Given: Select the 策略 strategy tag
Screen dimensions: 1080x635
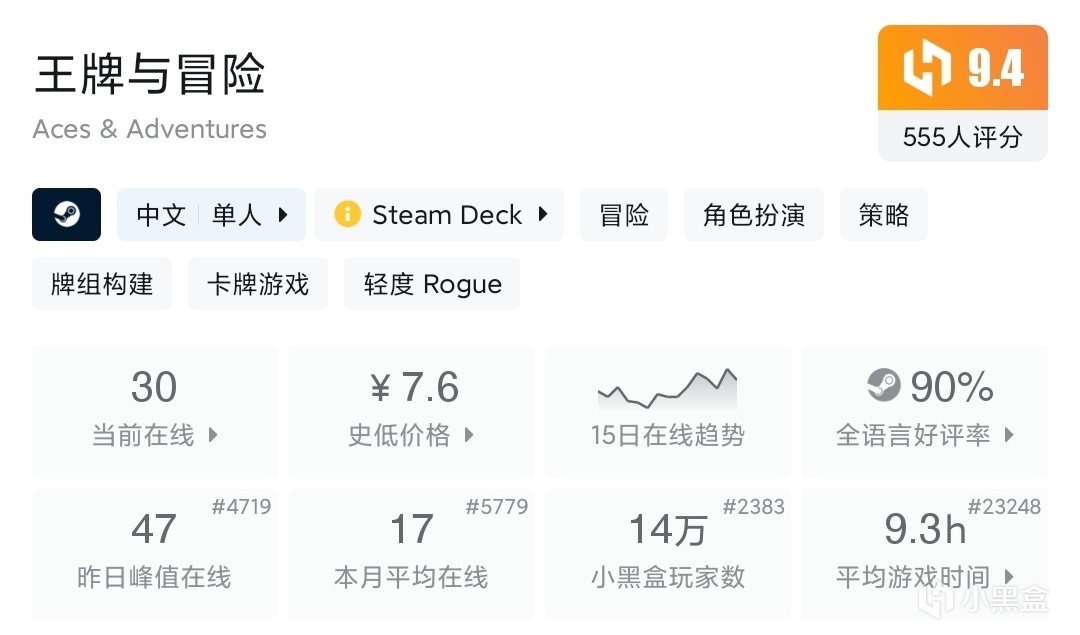Looking at the screenshot, I should 883,214.
